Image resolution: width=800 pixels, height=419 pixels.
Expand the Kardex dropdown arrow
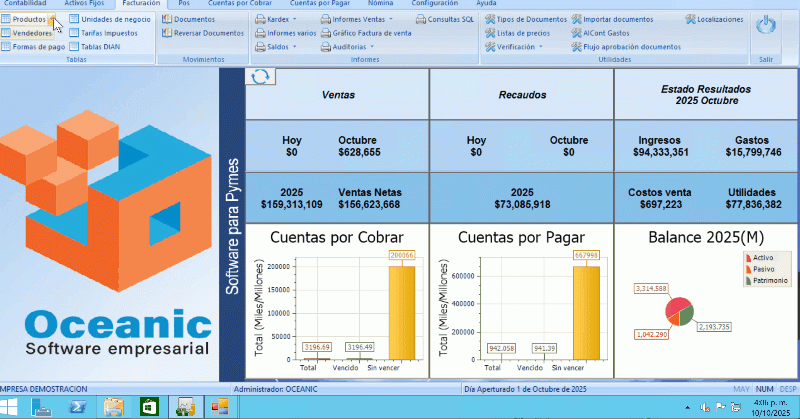(294, 19)
